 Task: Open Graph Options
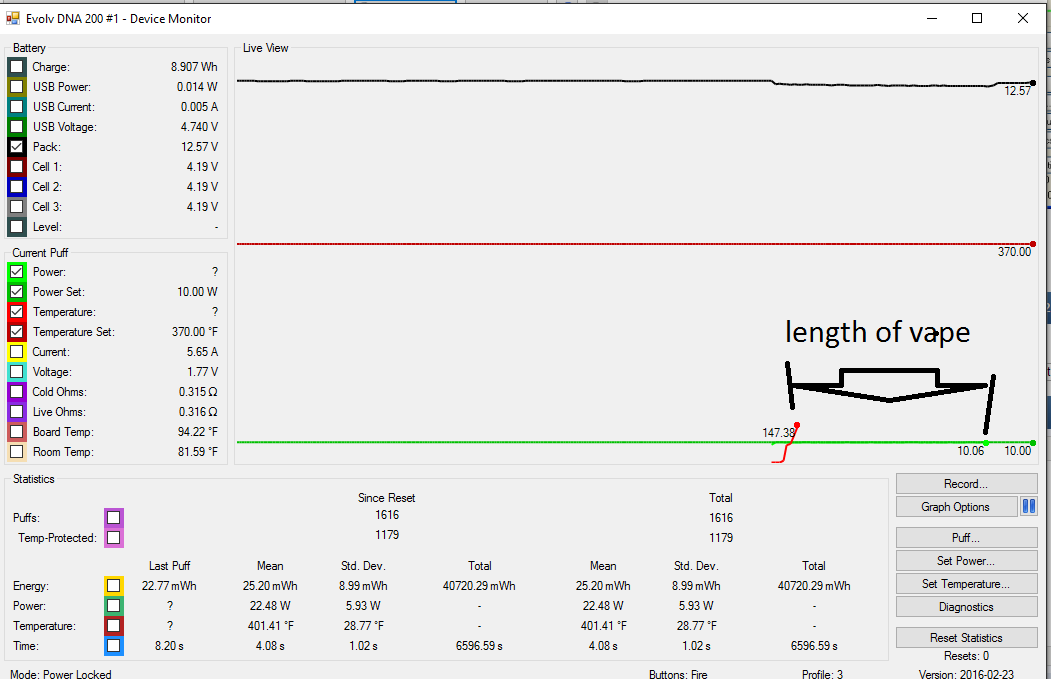click(955, 507)
